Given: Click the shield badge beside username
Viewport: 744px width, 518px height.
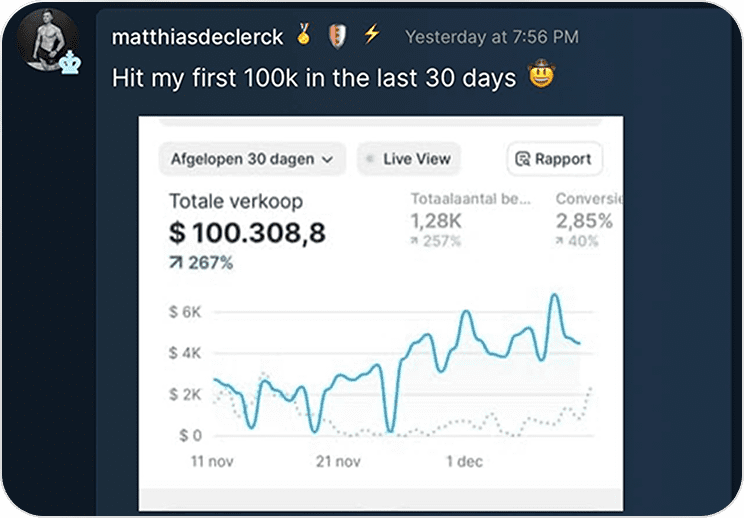Looking at the screenshot, I should pos(337,37).
